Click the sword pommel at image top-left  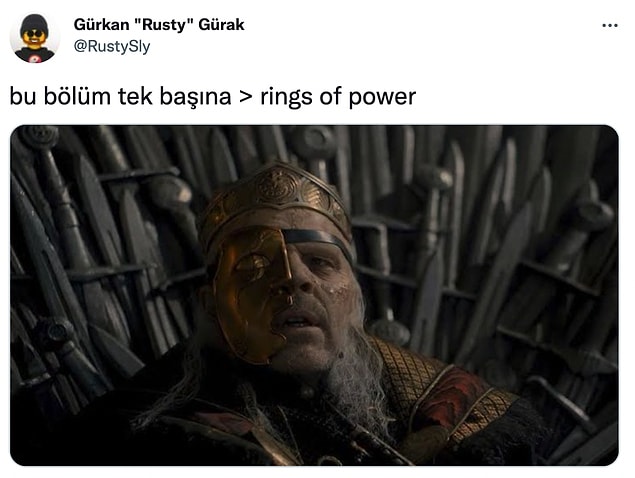click(x=39, y=137)
